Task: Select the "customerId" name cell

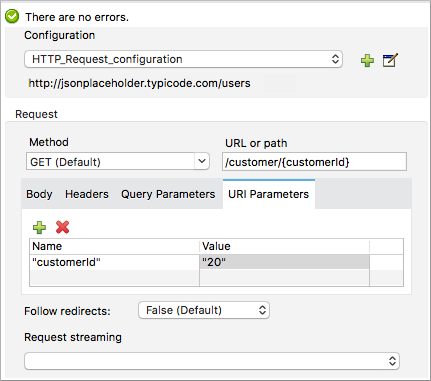Action: [x=114, y=262]
